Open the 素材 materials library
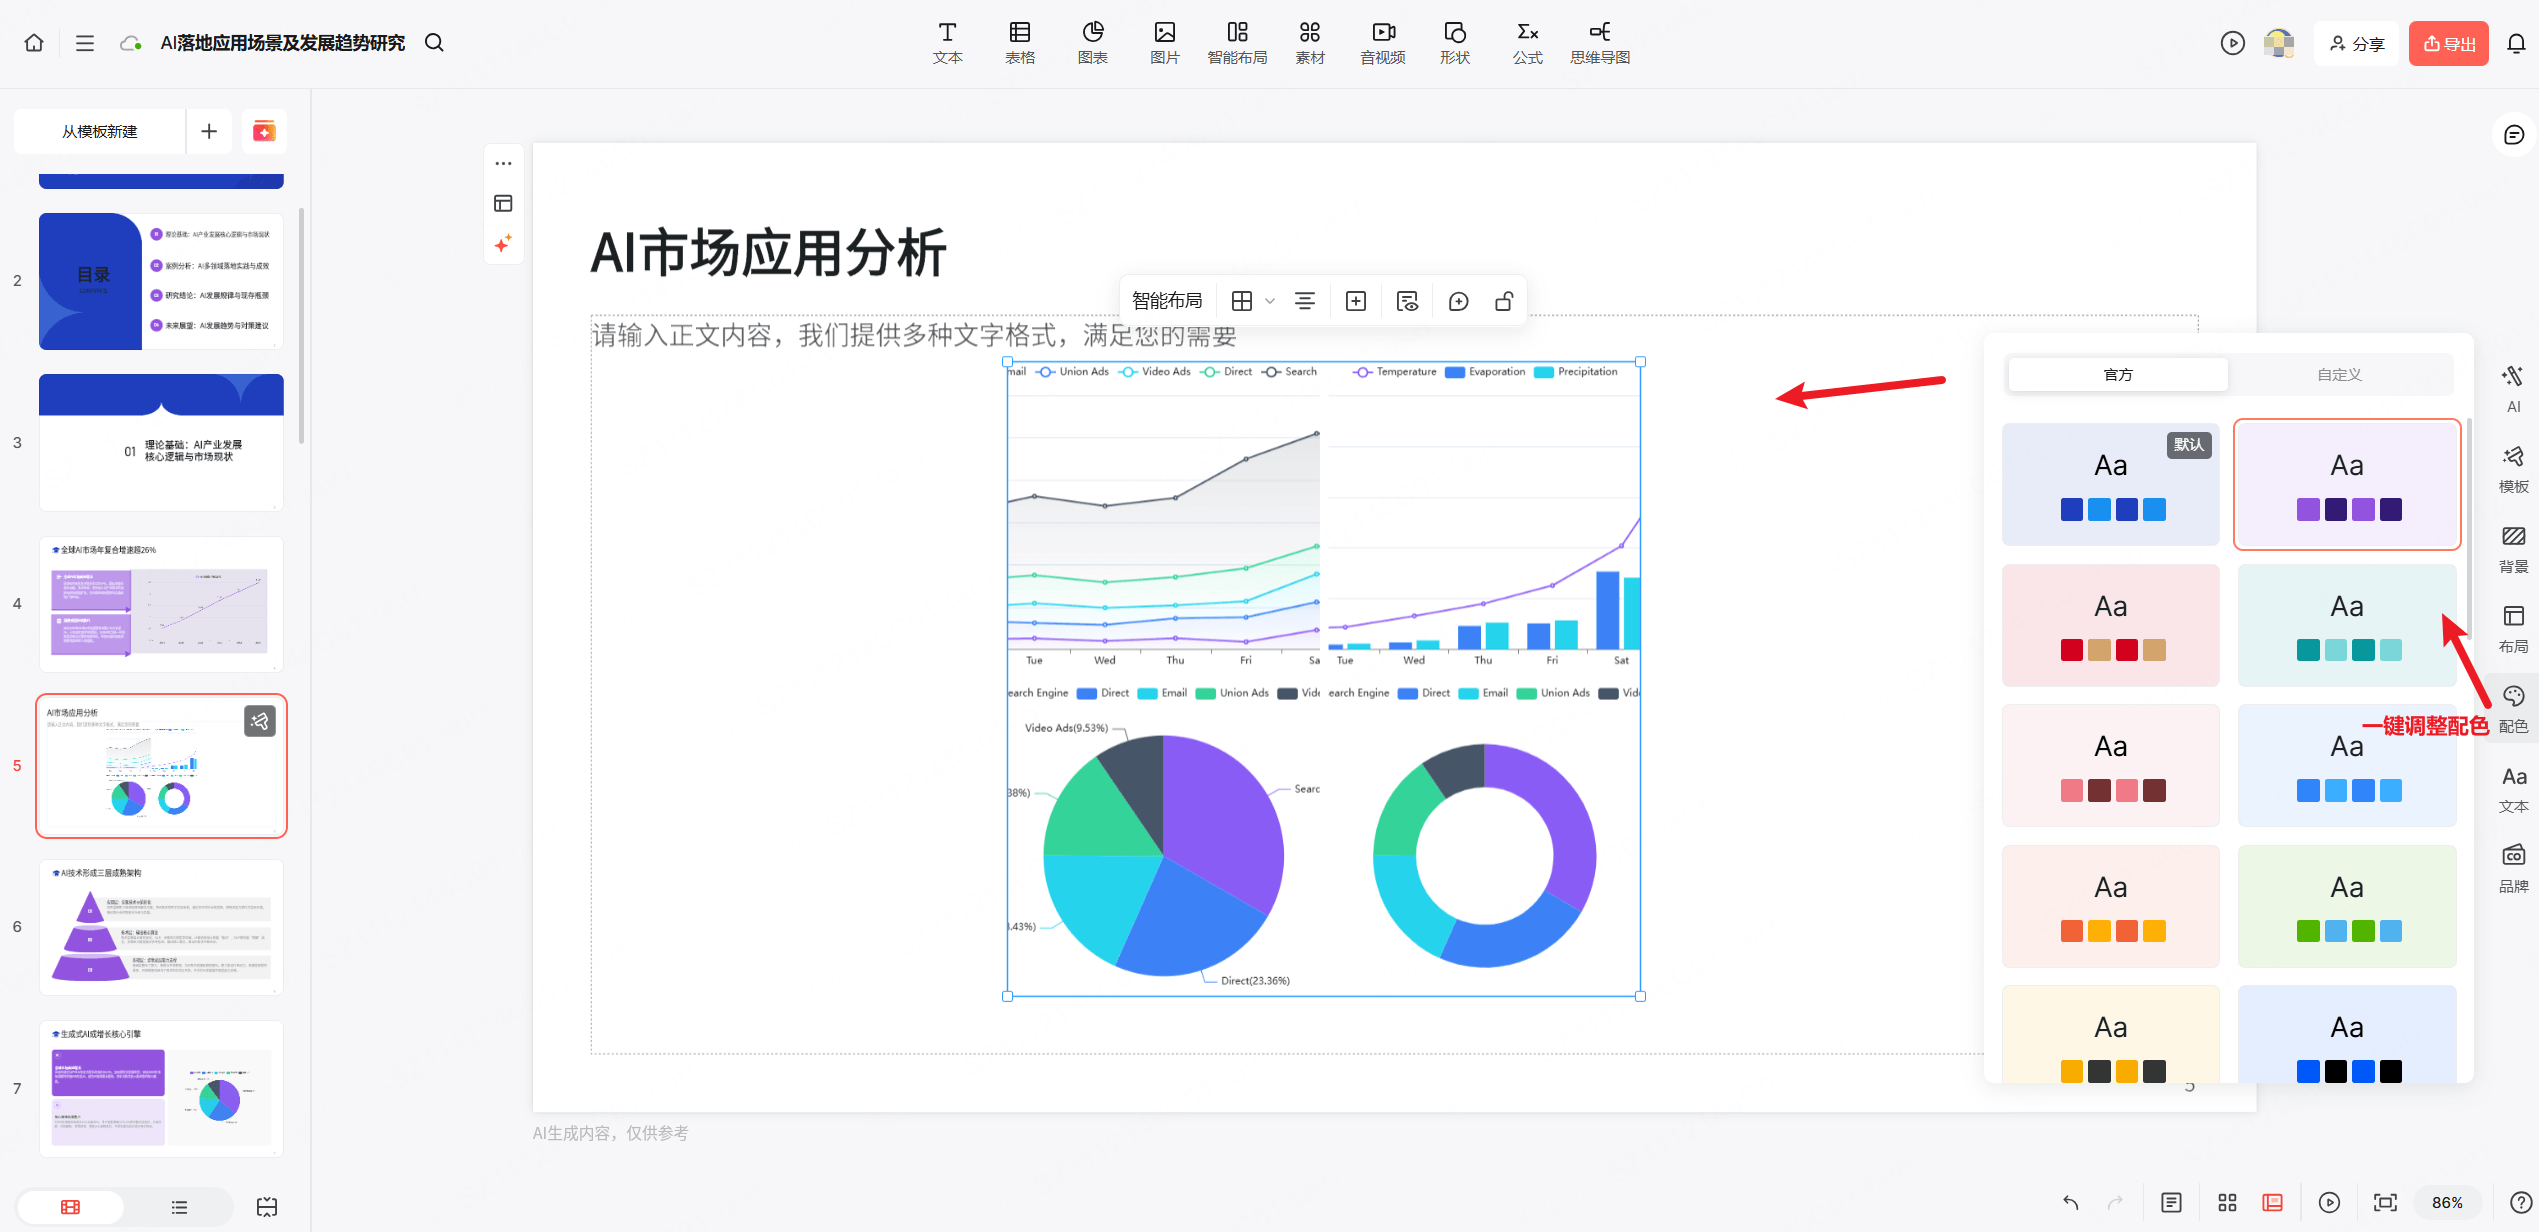 coord(1310,44)
